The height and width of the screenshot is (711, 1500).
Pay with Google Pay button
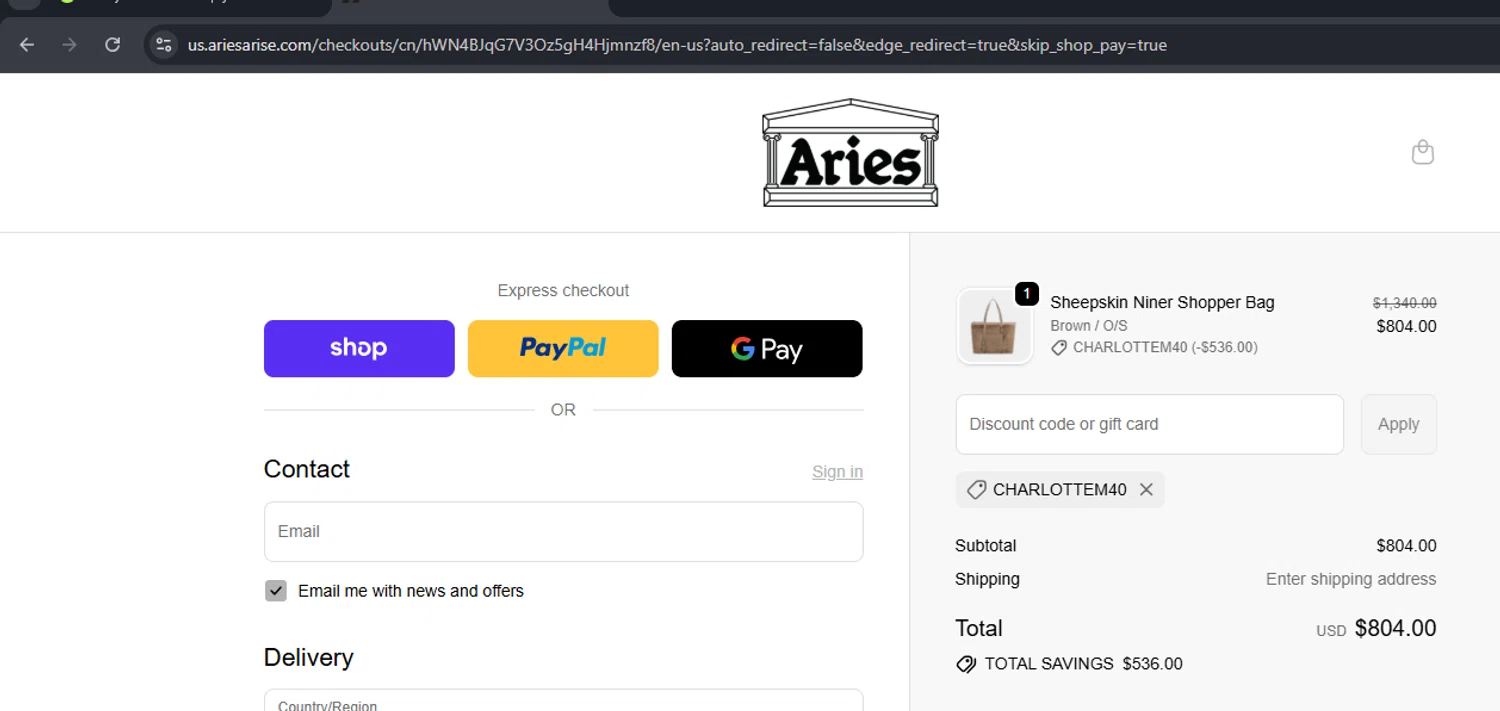tap(767, 348)
